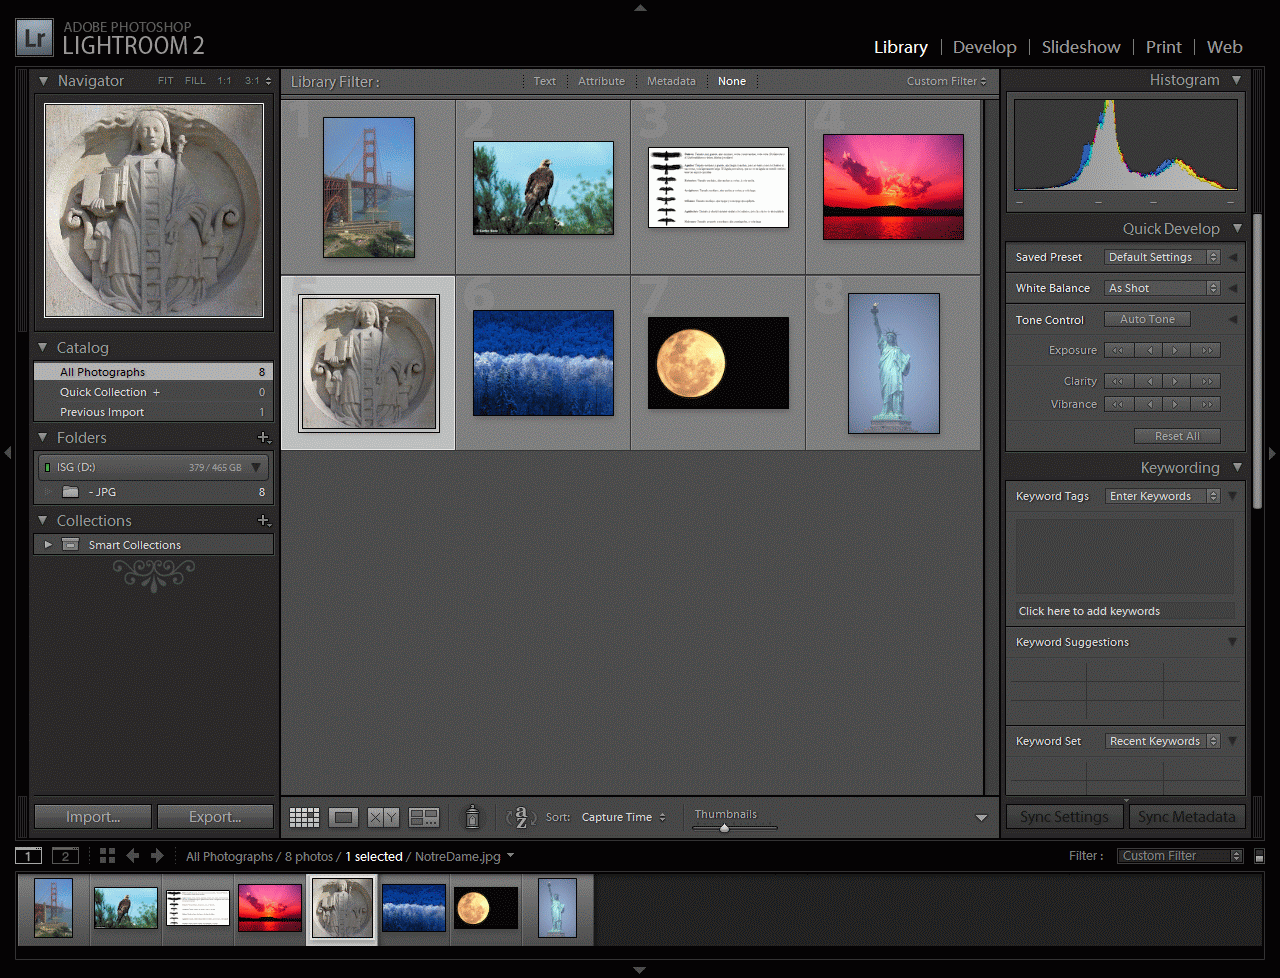Hide right panel with edge arrow
This screenshot has width=1280, height=978.
tap(1272, 453)
